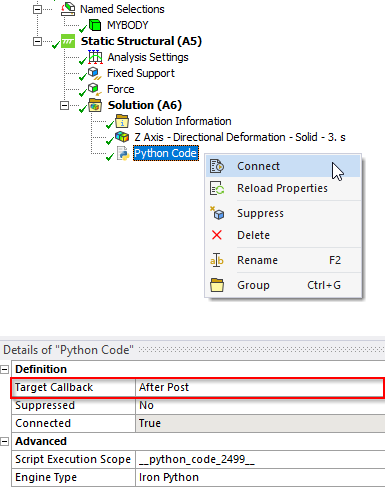
Task: Collapse the Advanced section
Action: pos(5,442)
